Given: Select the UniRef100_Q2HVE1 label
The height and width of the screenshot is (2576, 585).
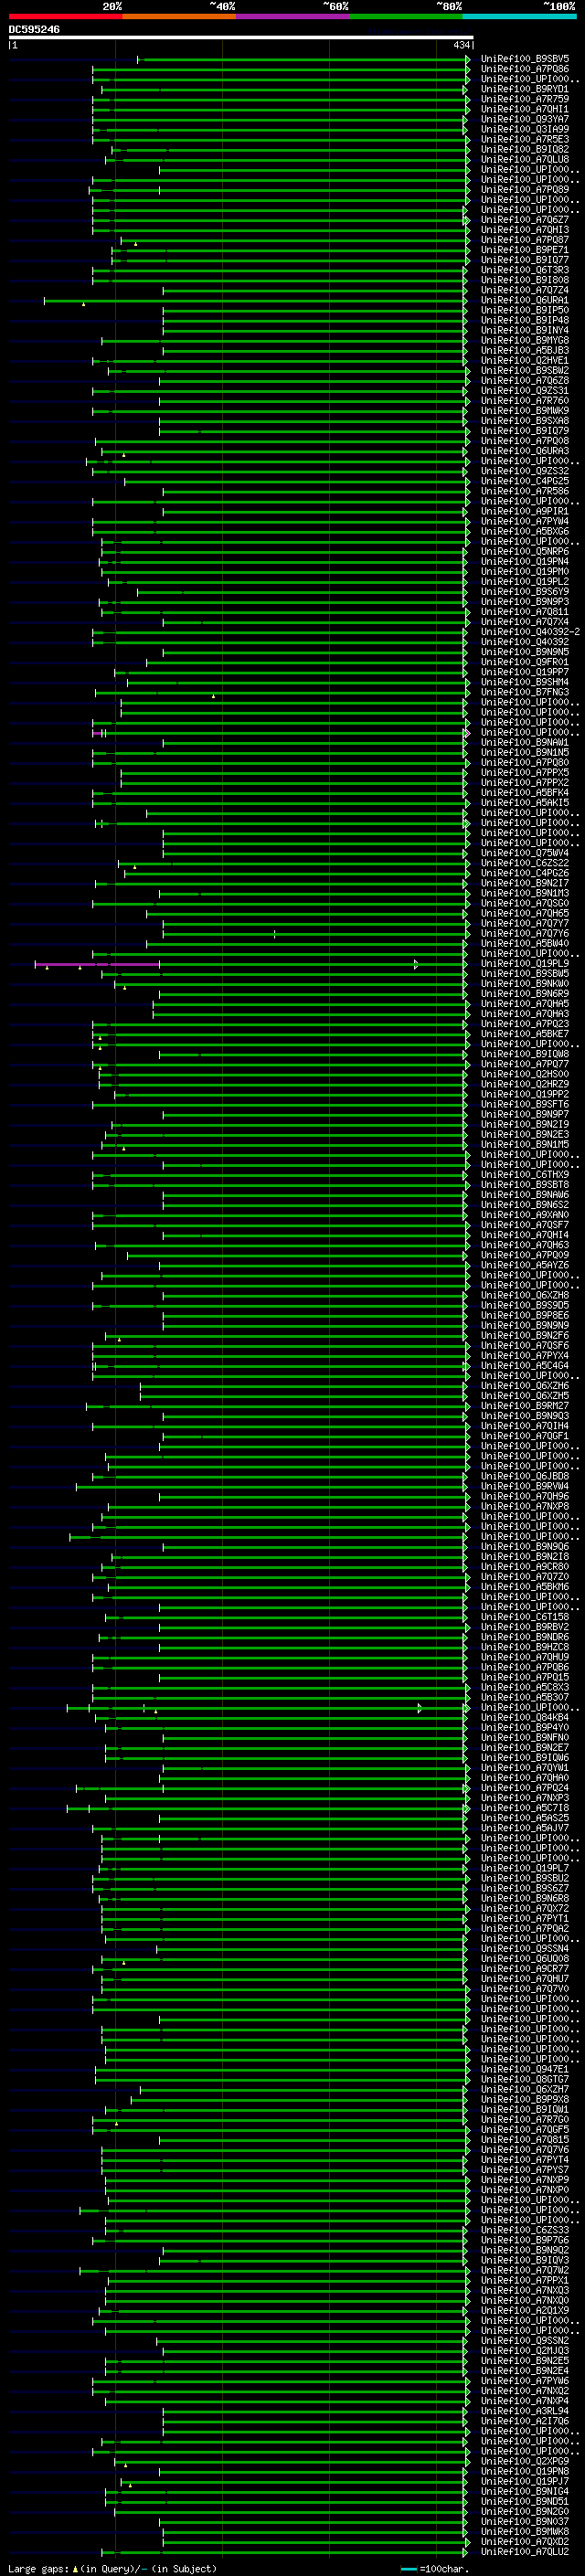Looking at the screenshot, I should [524, 360].
